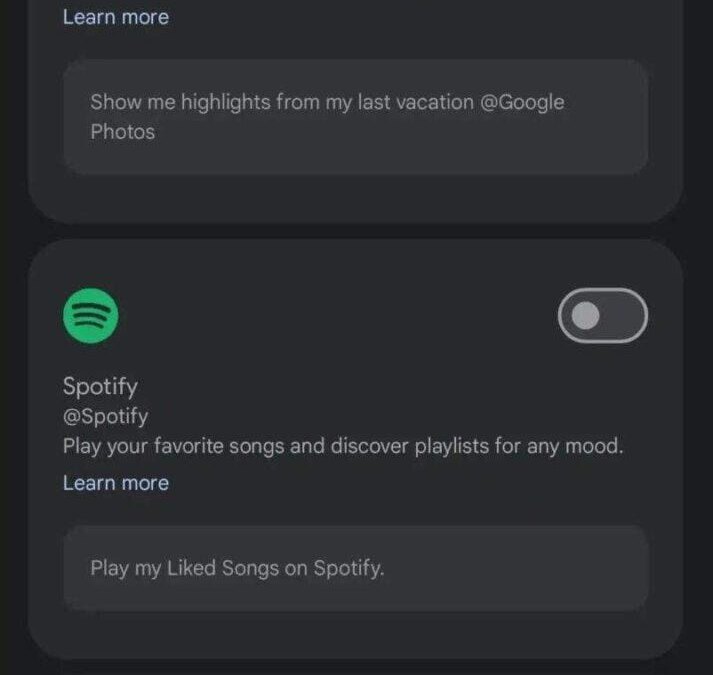The height and width of the screenshot is (675, 713).
Task: Click the dark gap between the two extension cards
Action: pos(355,231)
